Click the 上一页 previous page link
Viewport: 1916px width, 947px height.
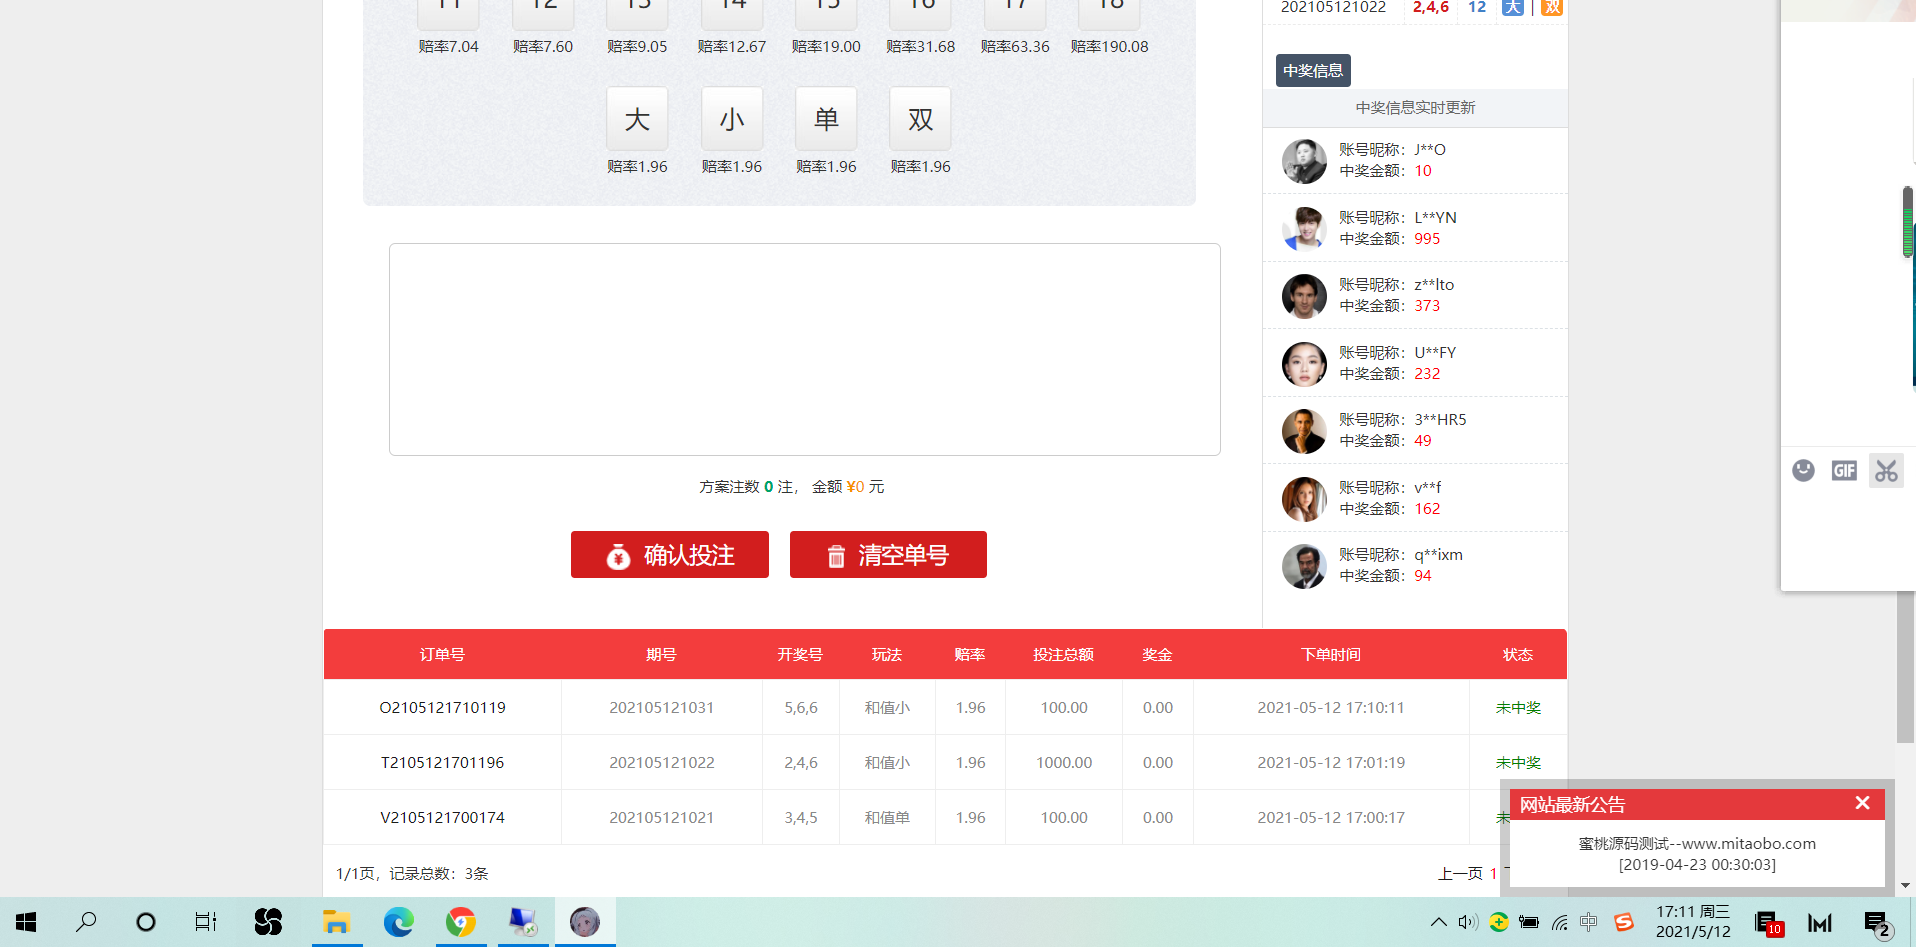(x=1459, y=873)
